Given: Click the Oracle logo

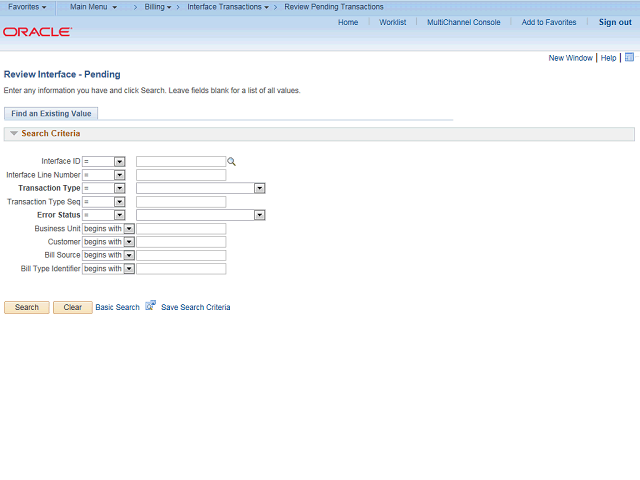Looking at the screenshot, I should coord(38,32).
